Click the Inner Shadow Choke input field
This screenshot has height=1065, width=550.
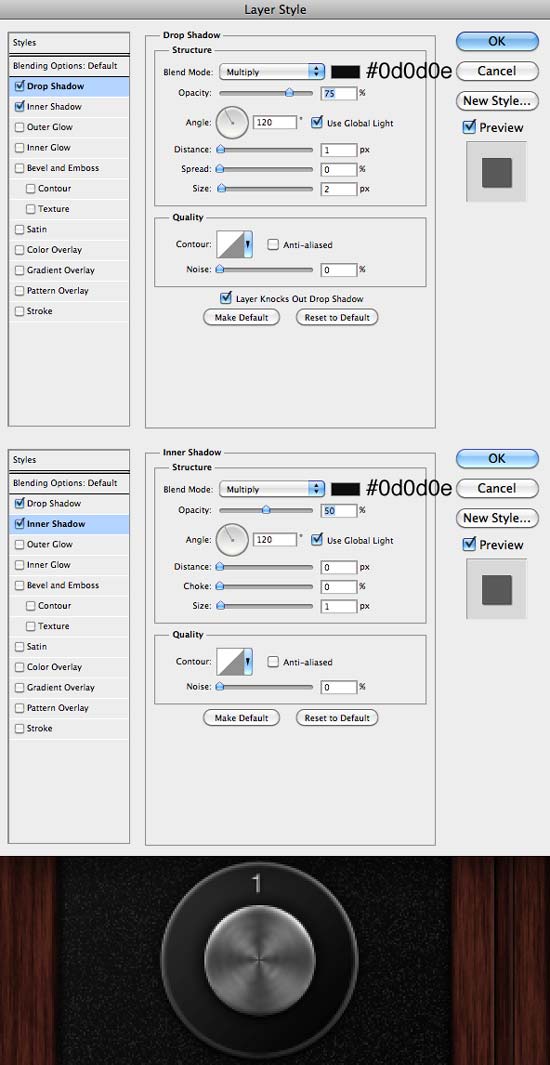click(339, 586)
